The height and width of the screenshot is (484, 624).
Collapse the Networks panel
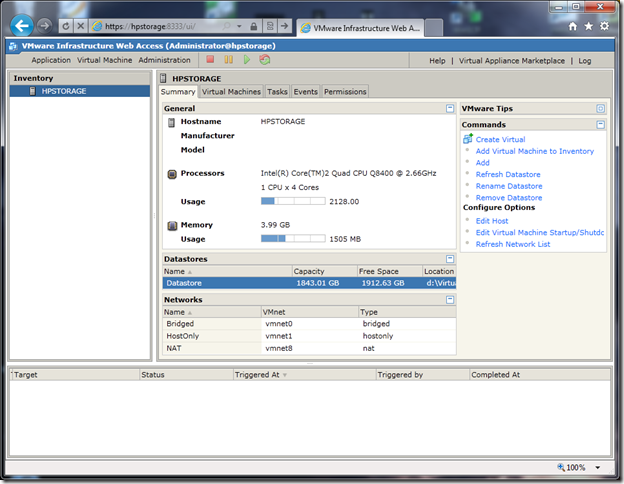pyautogui.click(x=450, y=299)
